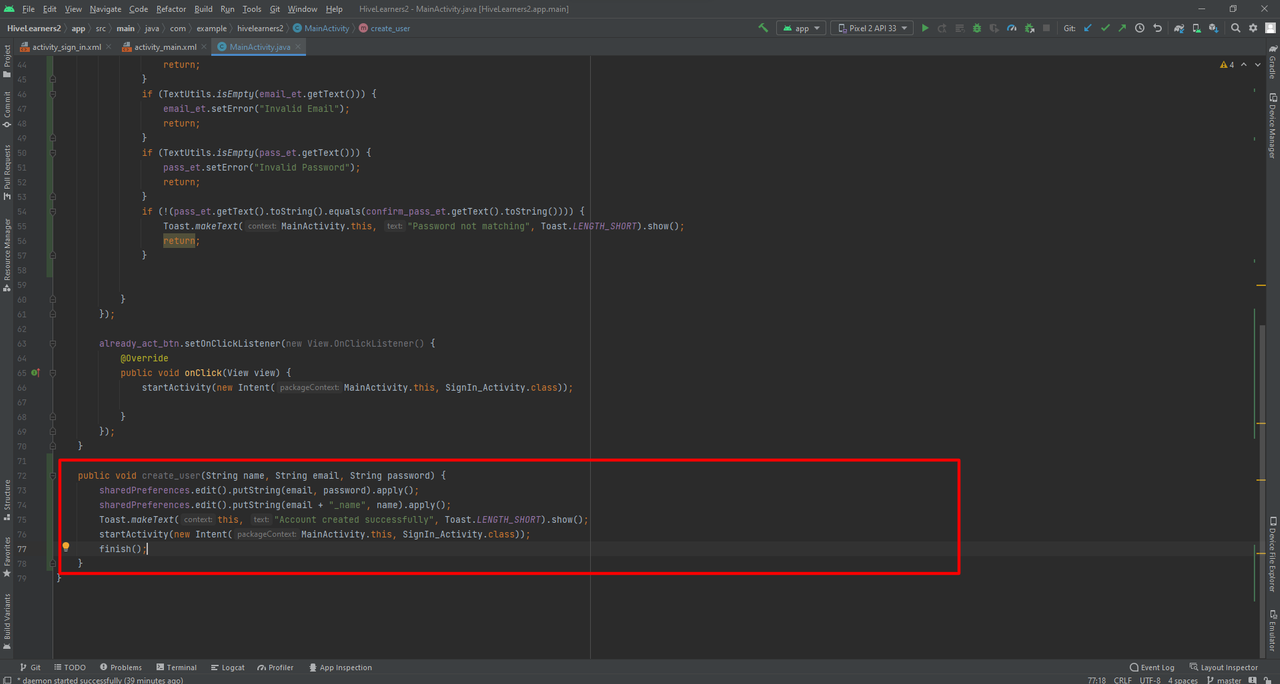Open Search Everywhere magnifier icon

tap(1235, 28)
